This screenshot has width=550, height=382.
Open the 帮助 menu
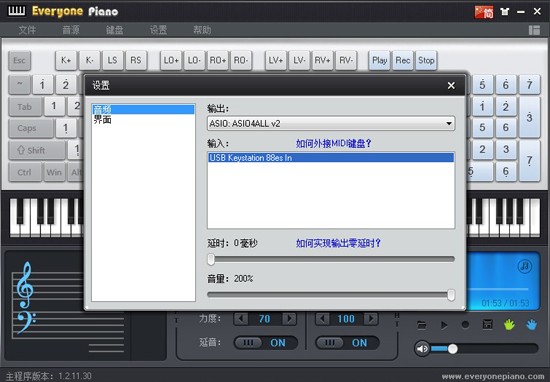tap(202, 30)
